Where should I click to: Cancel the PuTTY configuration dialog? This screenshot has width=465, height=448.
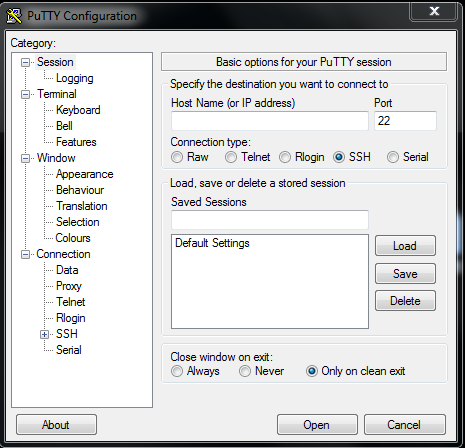pyautogui.click(x=405, y=425)
